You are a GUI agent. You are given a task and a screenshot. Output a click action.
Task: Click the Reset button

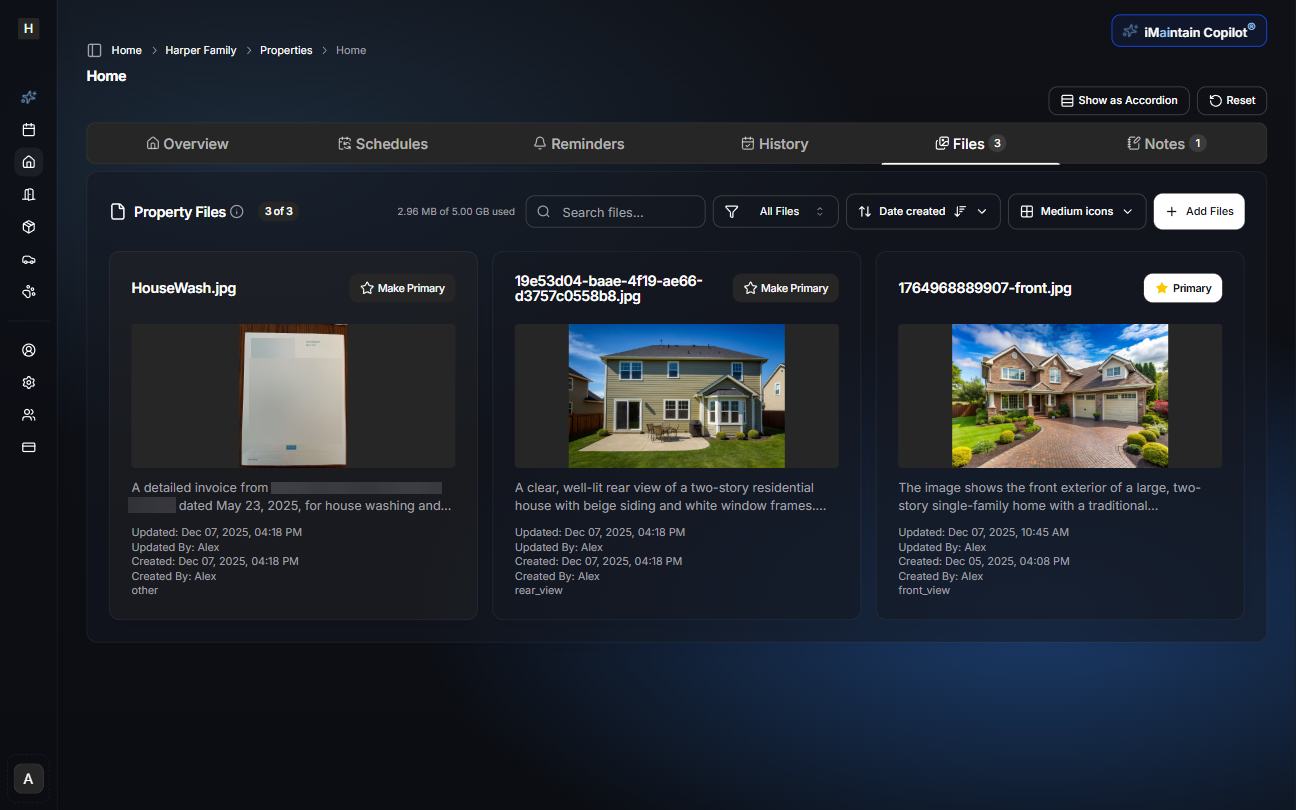pyautogui.click(x=1232, y=100)
